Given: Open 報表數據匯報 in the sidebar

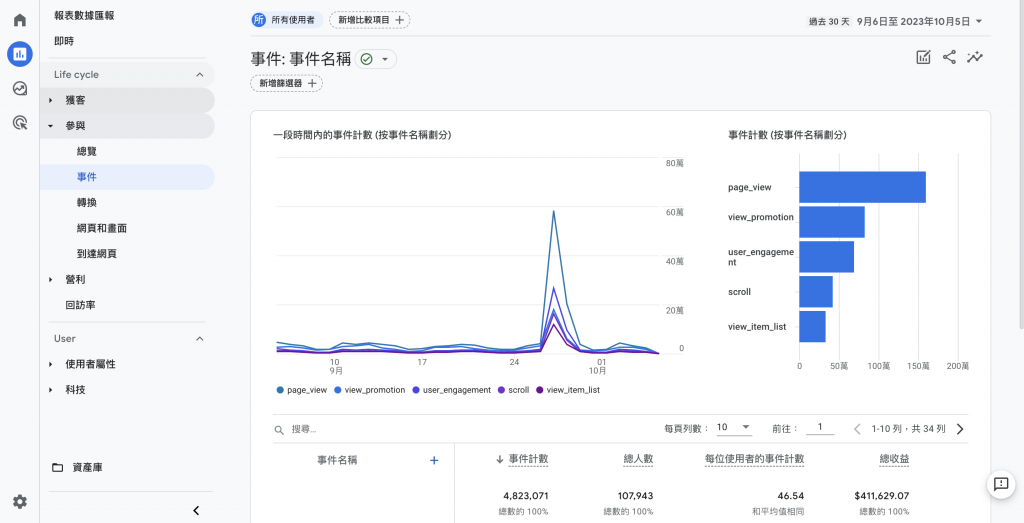Looking at the screenshot, I should (84, 16).
